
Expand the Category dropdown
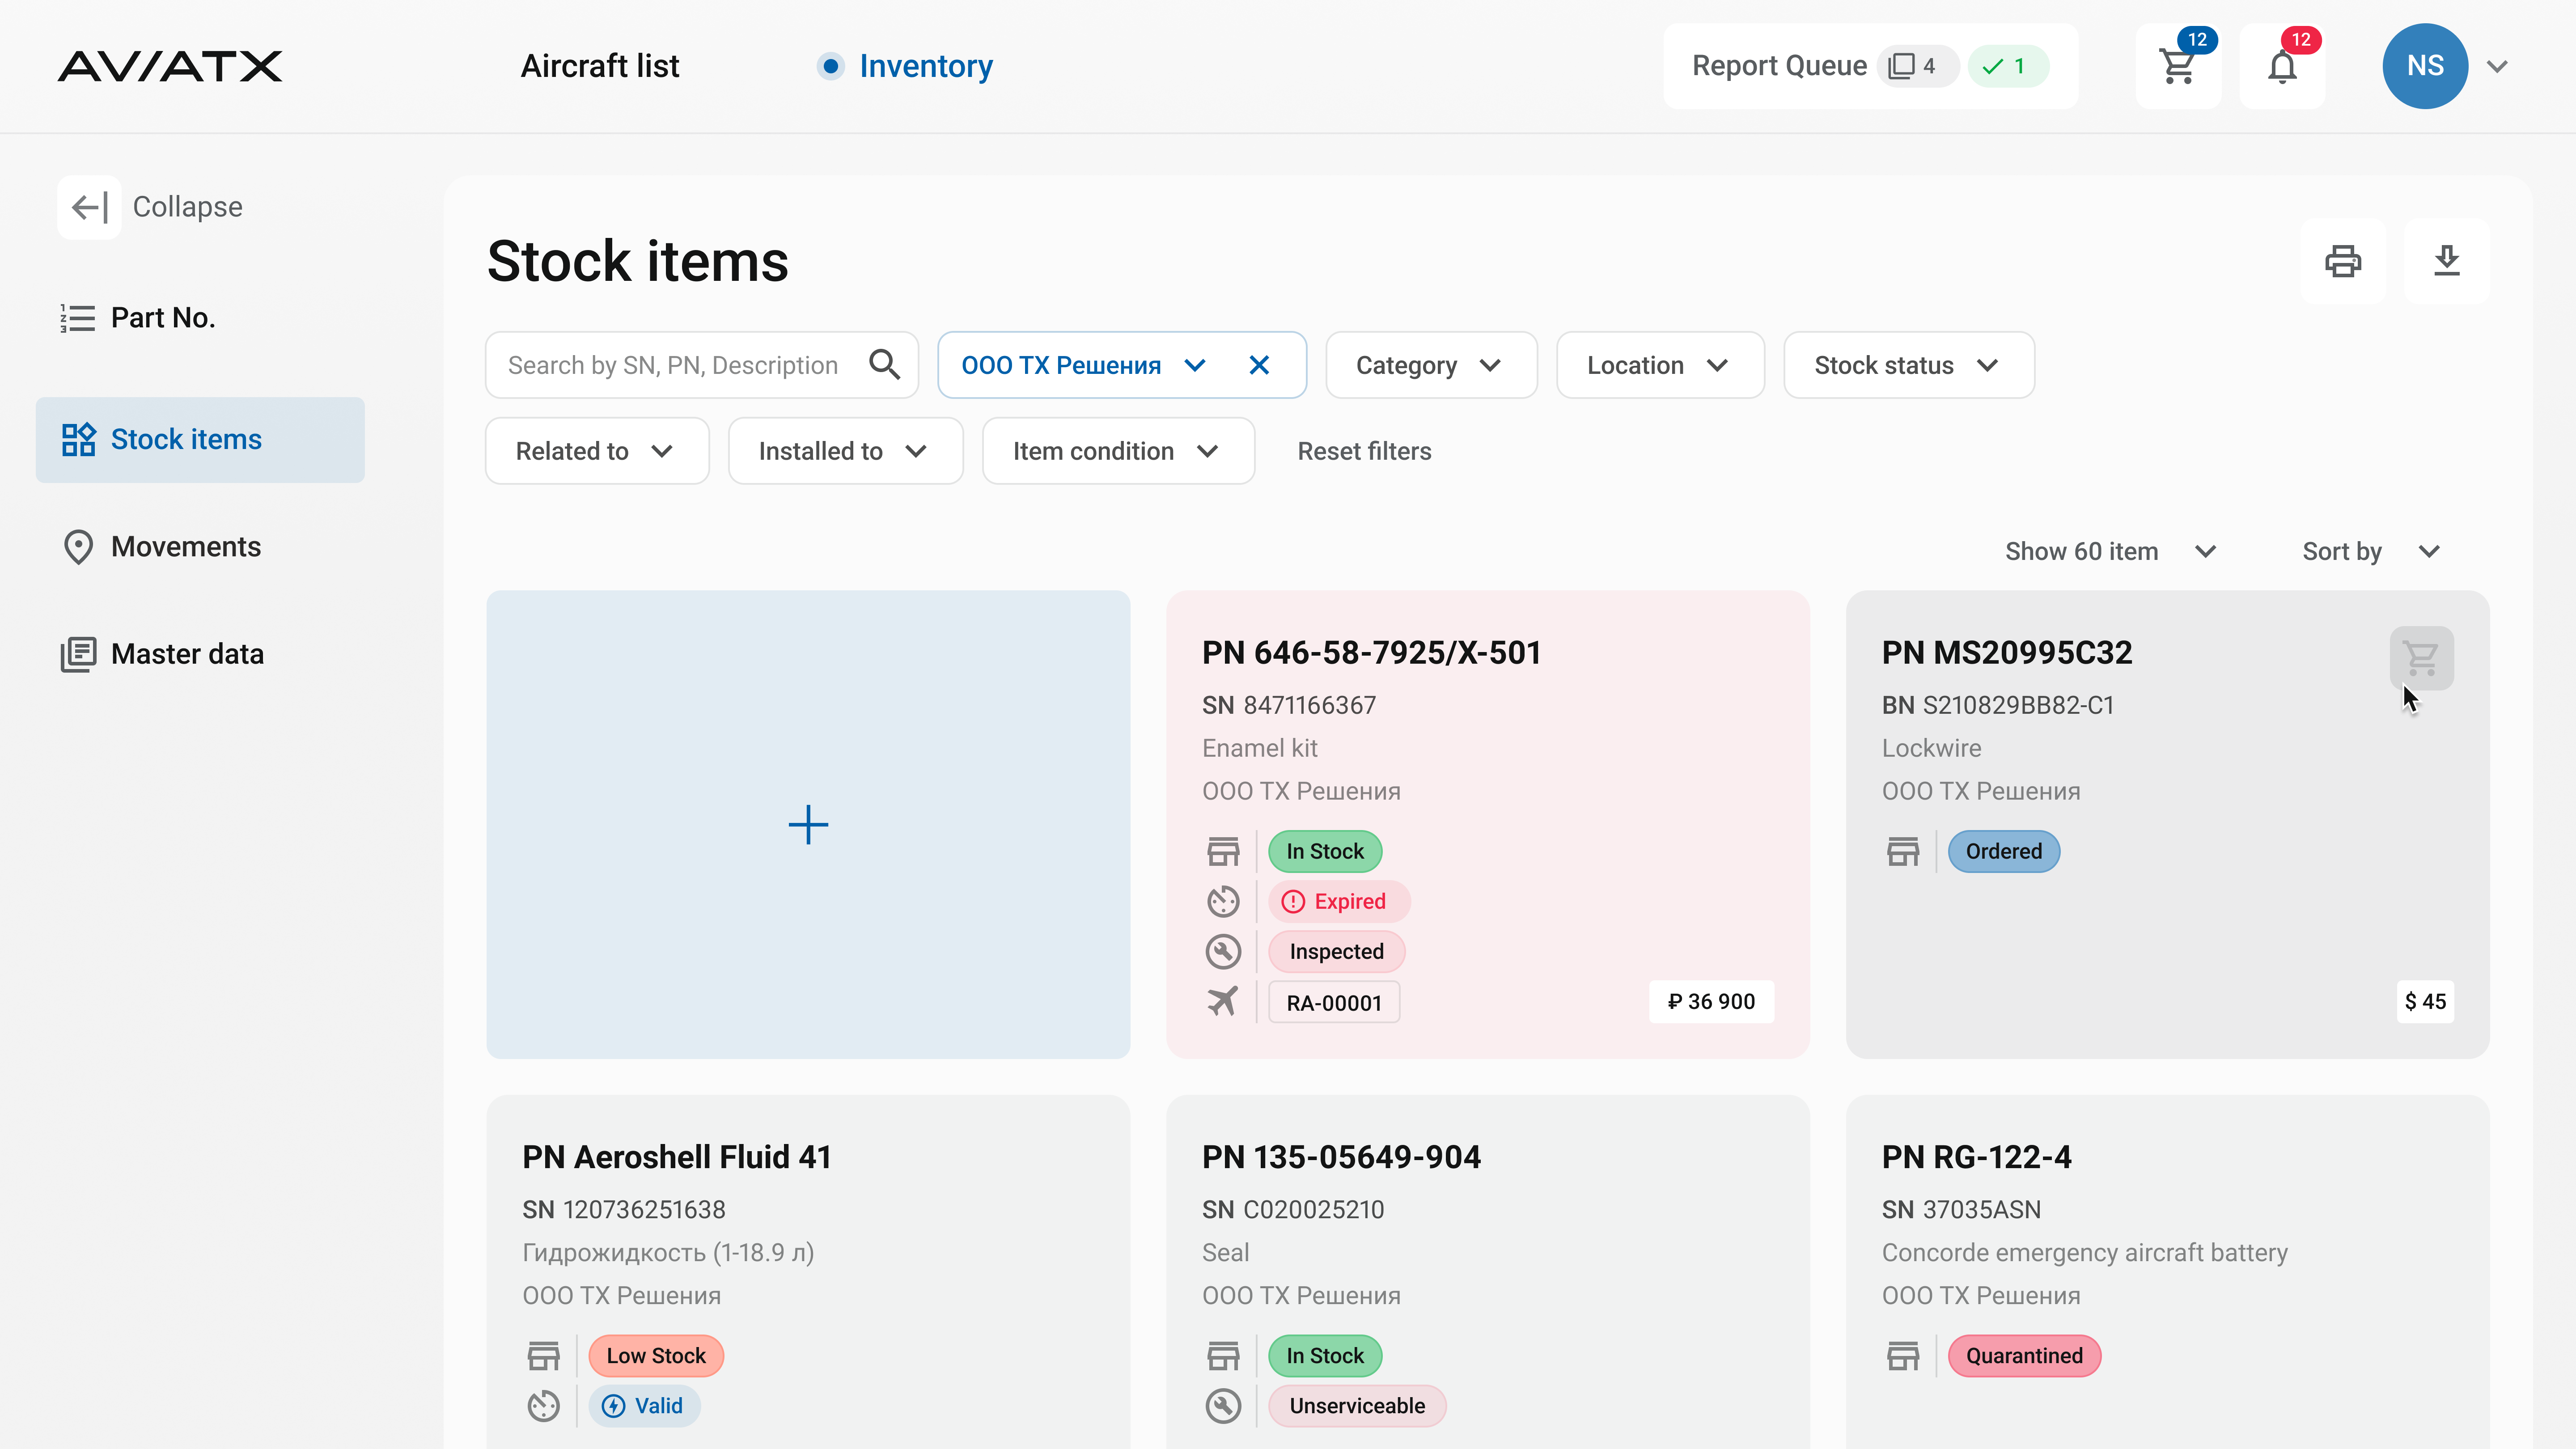[1430, 365]
